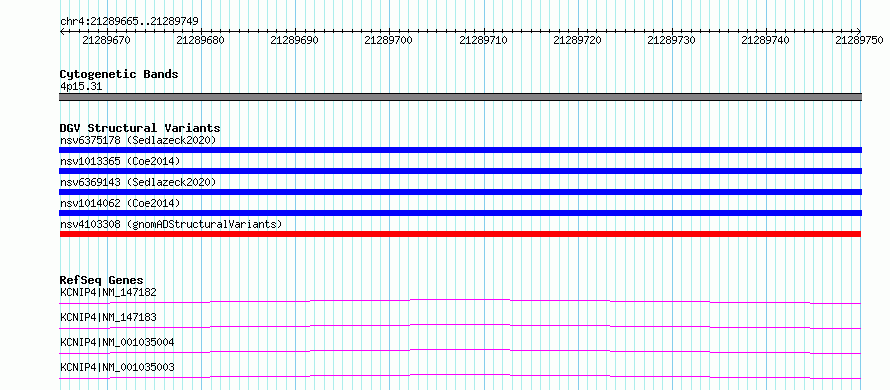Viewport: 890px width, 390px height.
Task: Click ruler position 21289710
Action: click(483, 40)
